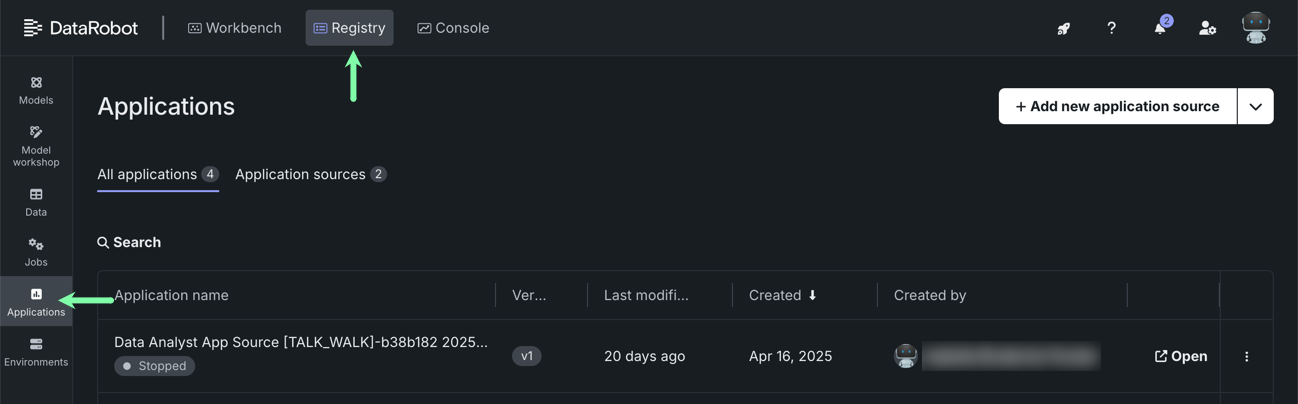
Task: Click the robot profile avatar
Action: tap(1255, 28)
